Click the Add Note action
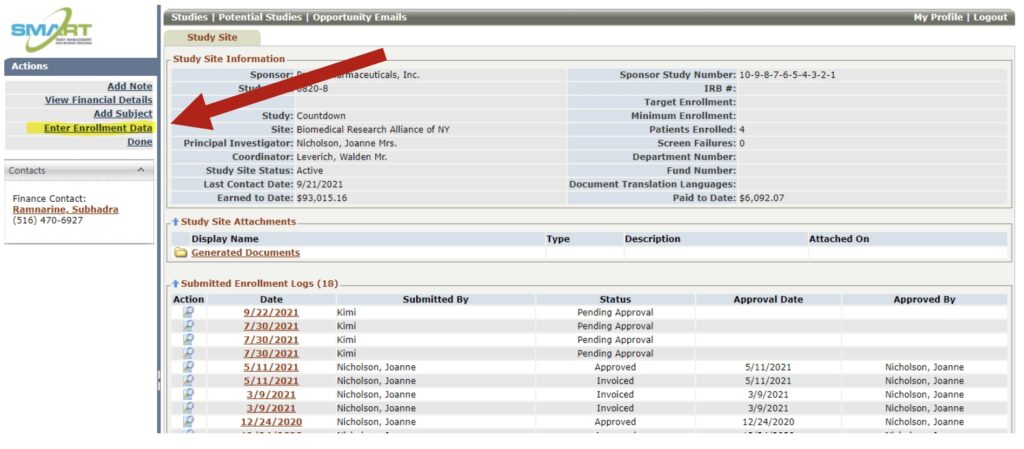Image resolution: width=1024 pixels, height=449 pixels. pyautogui.click(x=130, y=87)
